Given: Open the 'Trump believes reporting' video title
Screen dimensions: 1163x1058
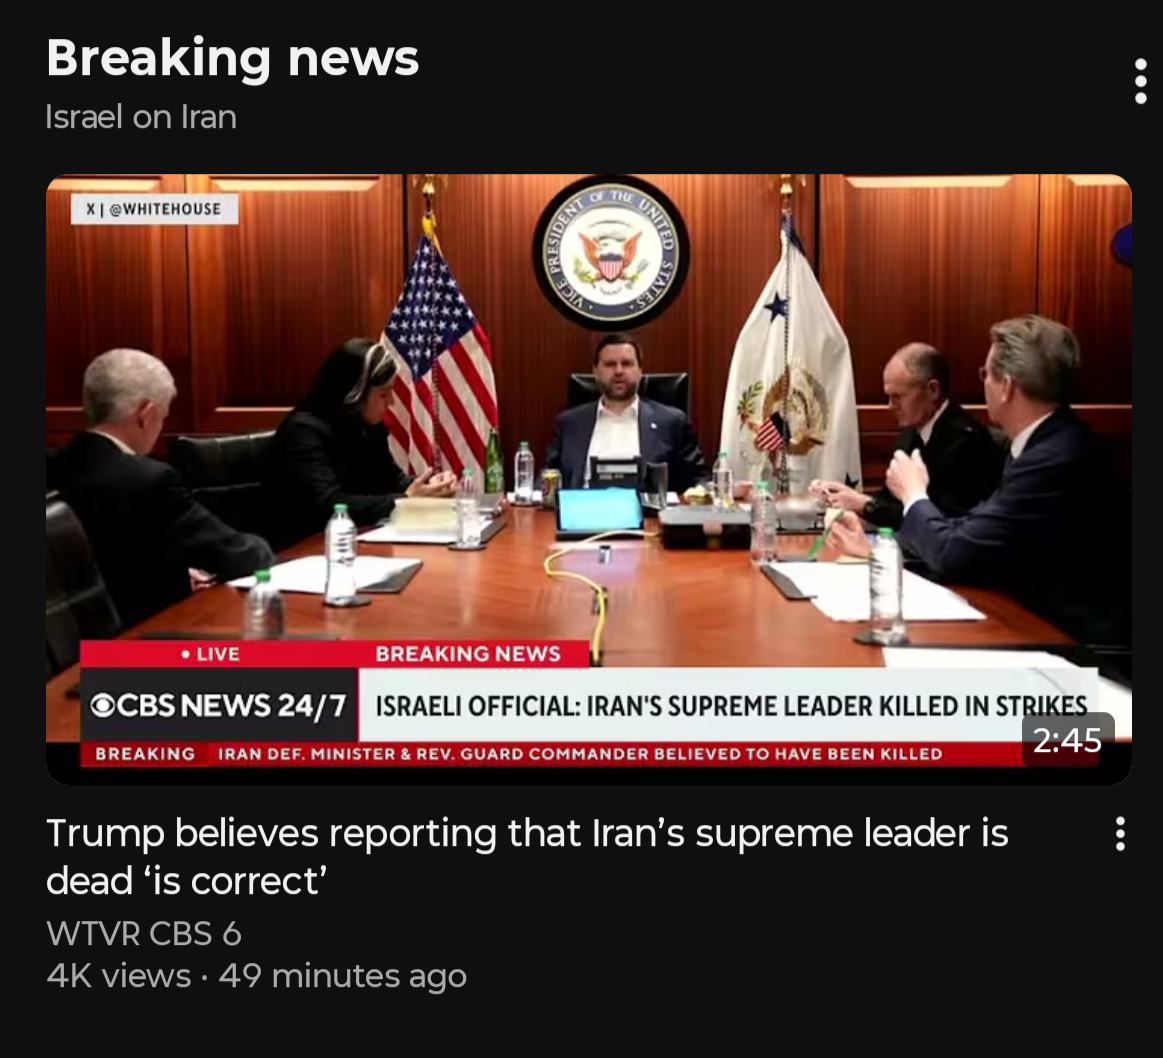Looking at the screenshot, I should pos(527,856).
